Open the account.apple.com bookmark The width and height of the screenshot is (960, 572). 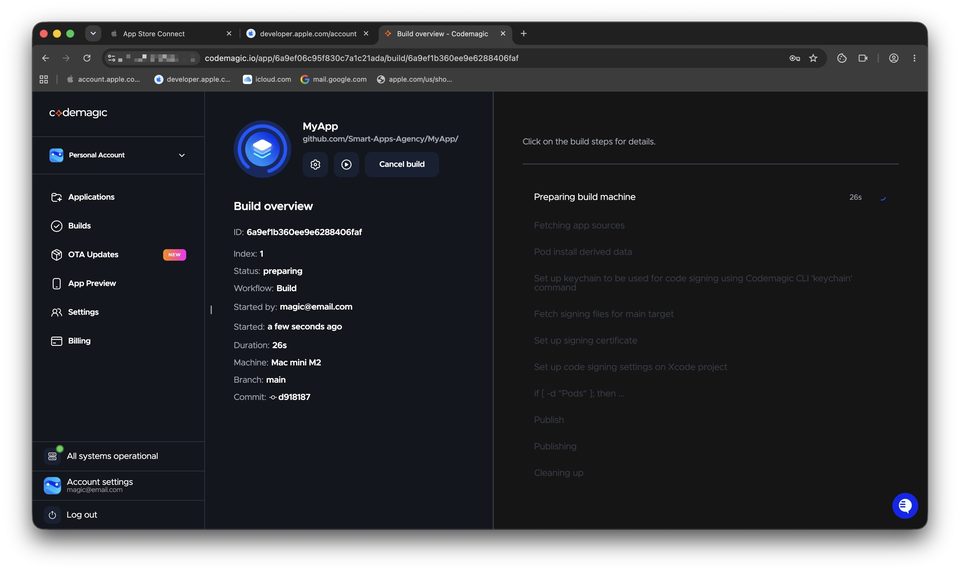(x=103, y=80)
